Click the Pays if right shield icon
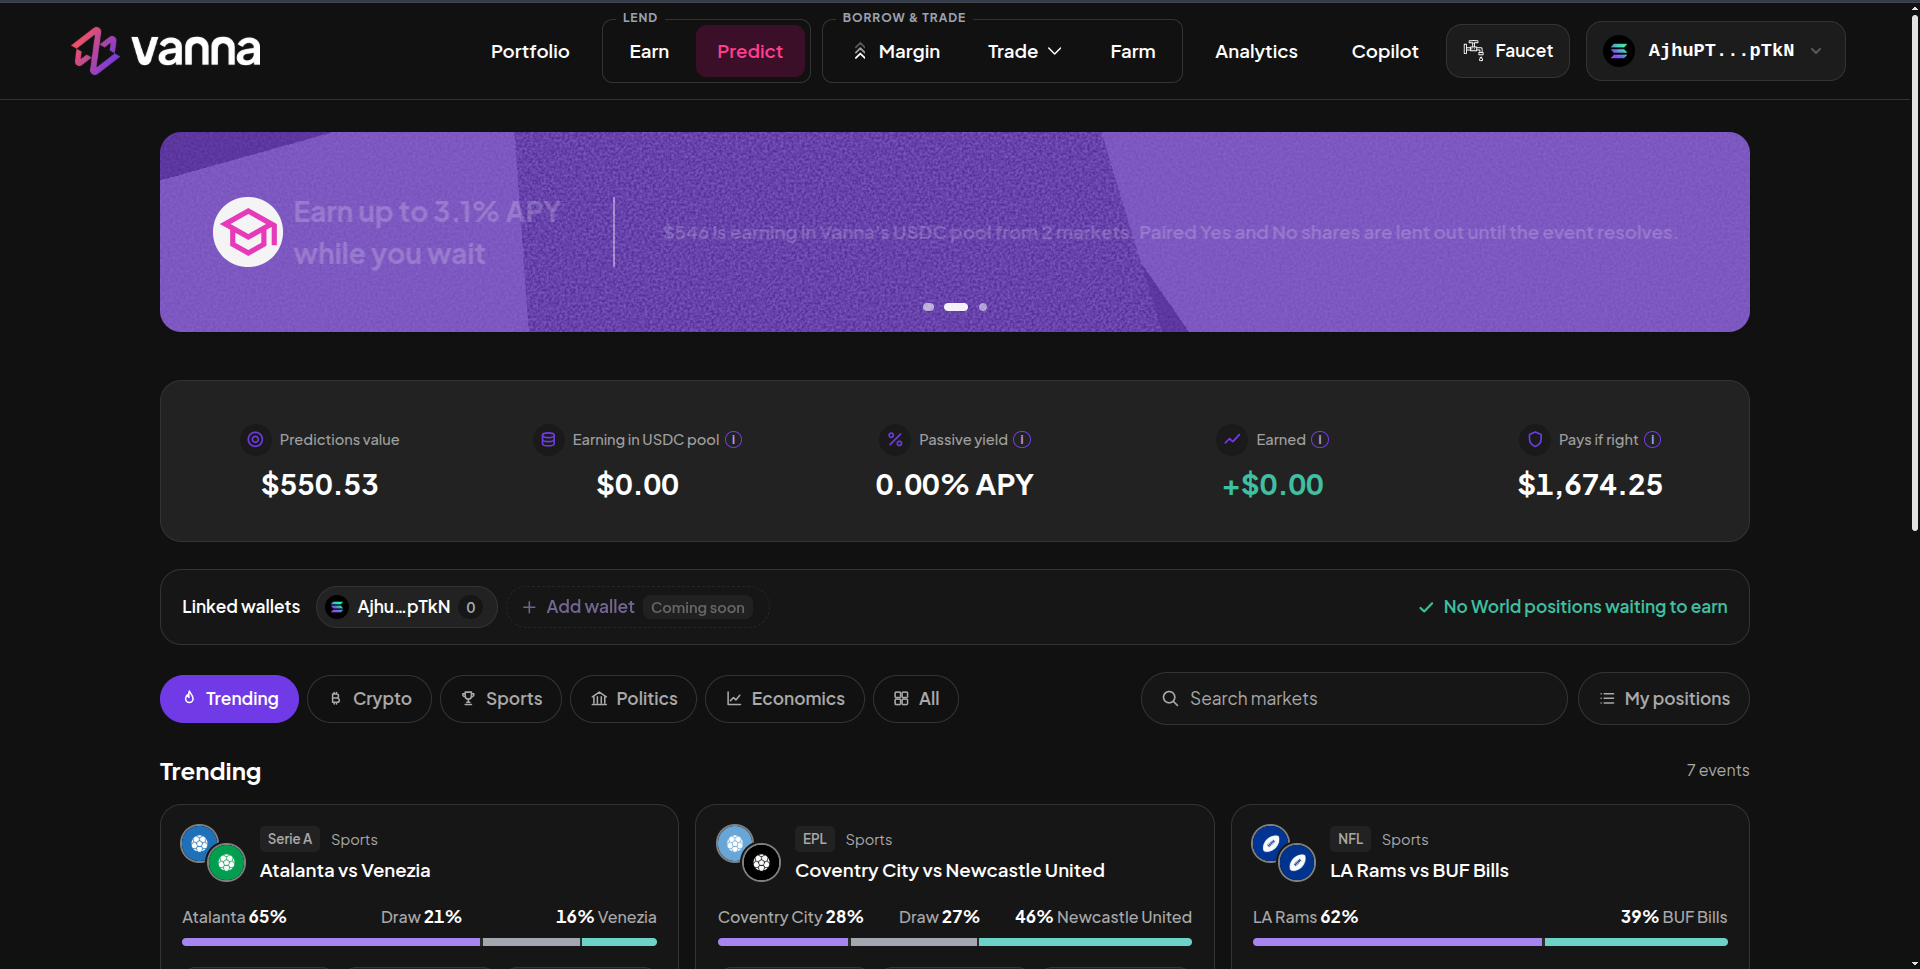Screen dimensions: 1920x969 1535,439
